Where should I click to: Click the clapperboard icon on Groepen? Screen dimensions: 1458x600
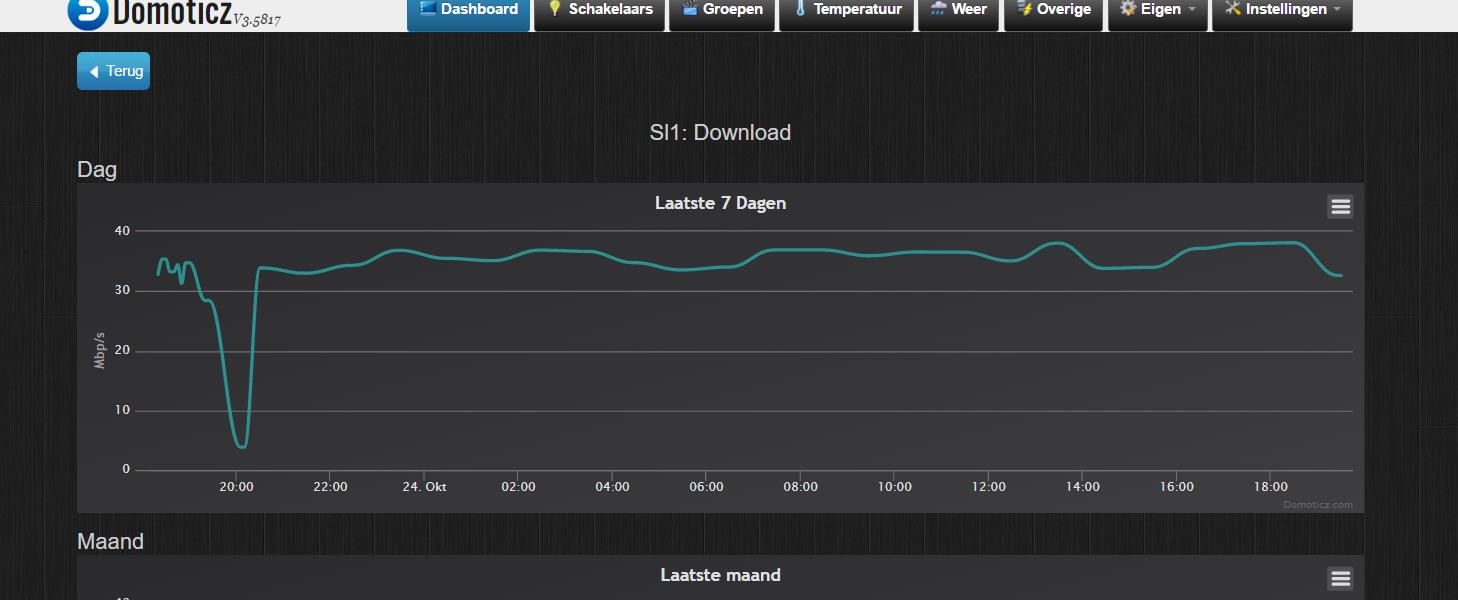[x=689, y=9]
